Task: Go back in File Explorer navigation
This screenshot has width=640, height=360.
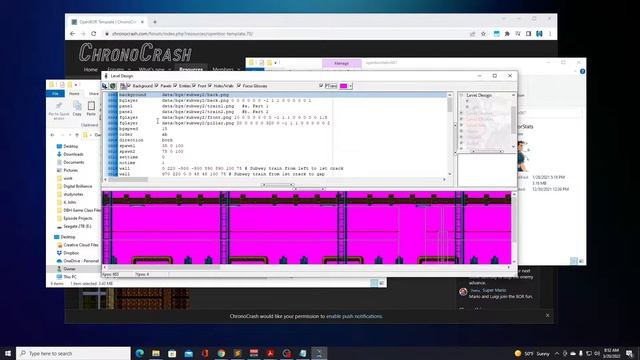Action: (52, 135)
